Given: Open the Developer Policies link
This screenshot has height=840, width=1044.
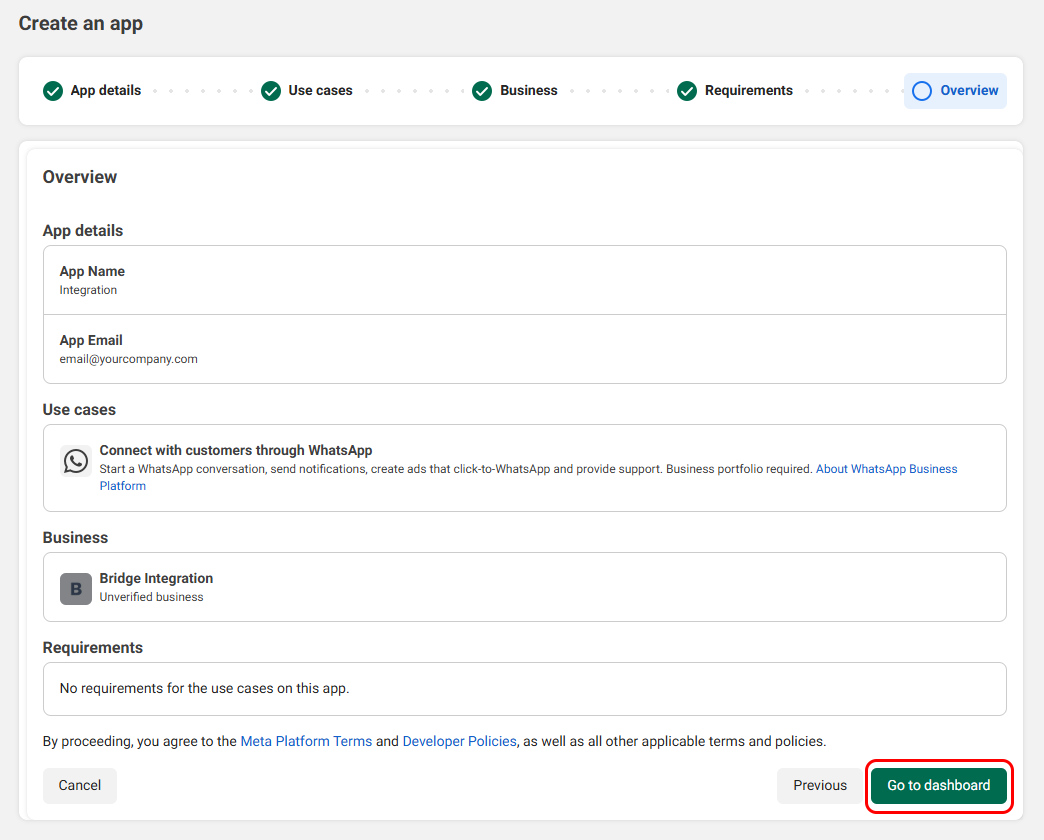Looking at the screenshot, I should tap(459, 741).
